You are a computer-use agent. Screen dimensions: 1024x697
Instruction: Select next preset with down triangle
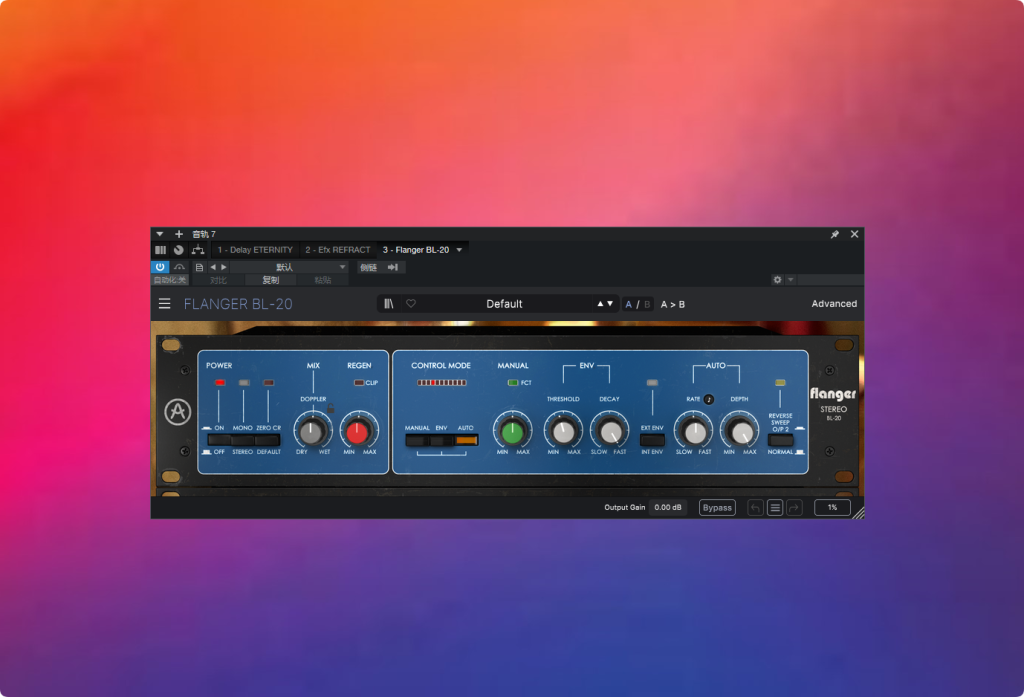tap(610, 304)
